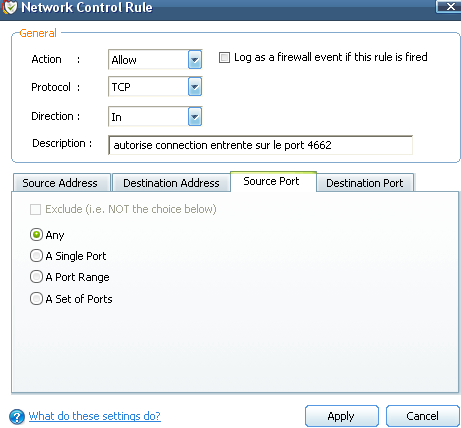
Task: Open the Destination Port tab
Action: click(x=365, y=183)
